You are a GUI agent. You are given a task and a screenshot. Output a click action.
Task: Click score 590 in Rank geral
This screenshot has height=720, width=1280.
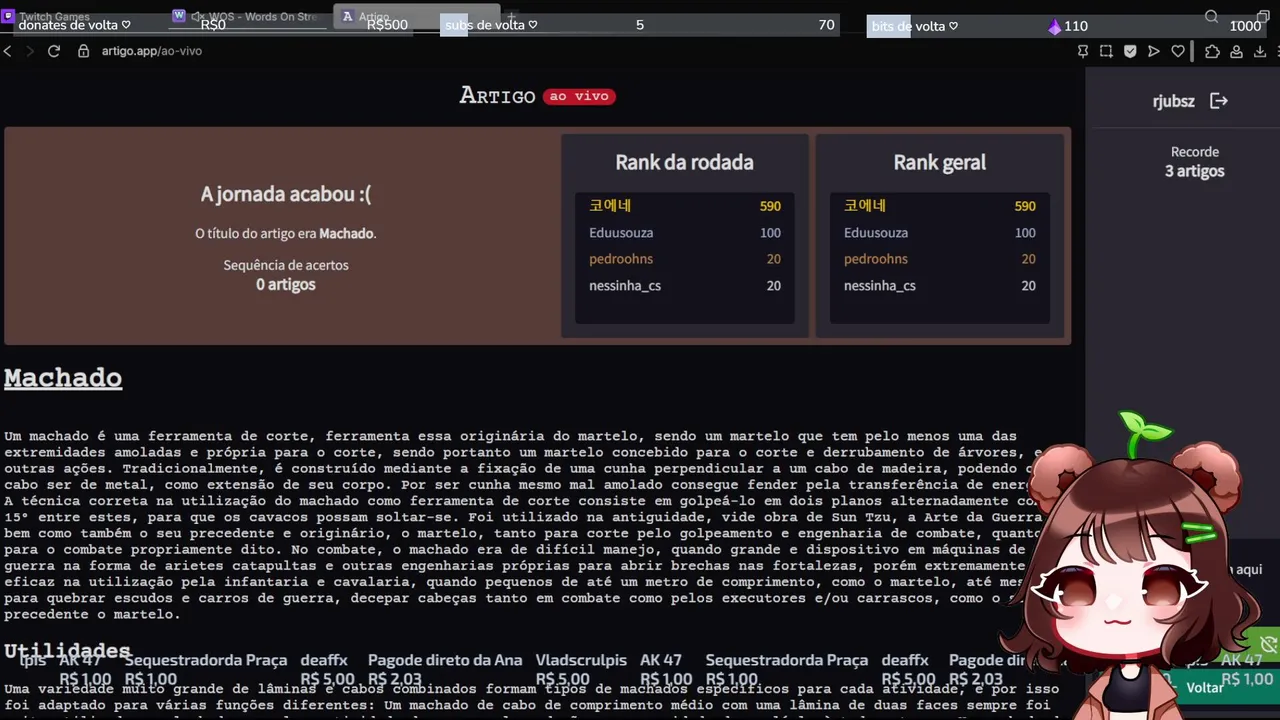(1025, 206)
